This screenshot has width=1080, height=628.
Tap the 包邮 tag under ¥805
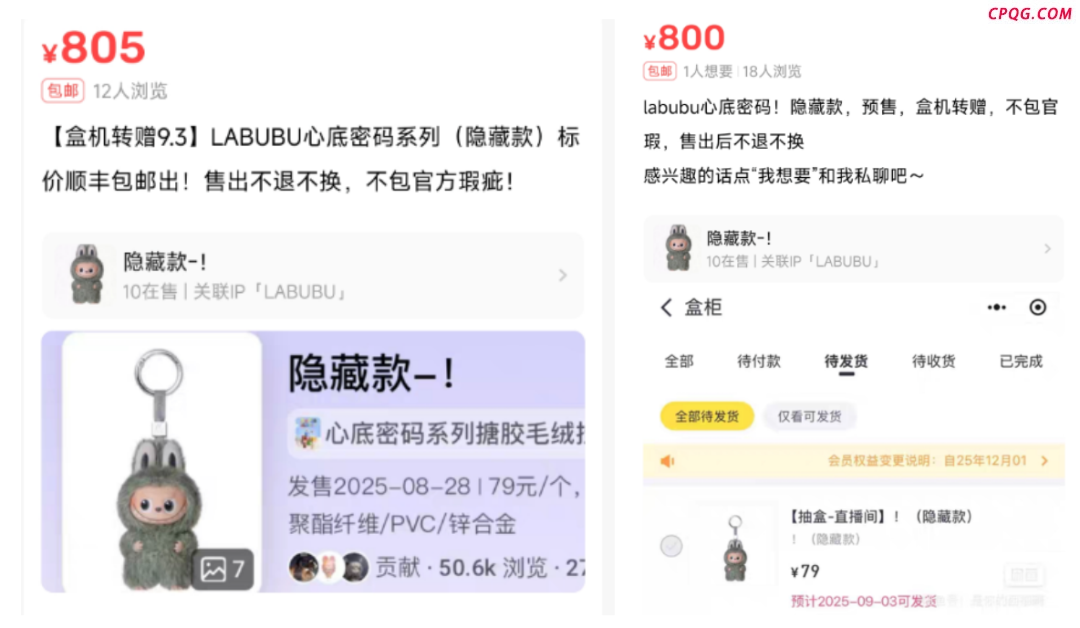(63, 91)
